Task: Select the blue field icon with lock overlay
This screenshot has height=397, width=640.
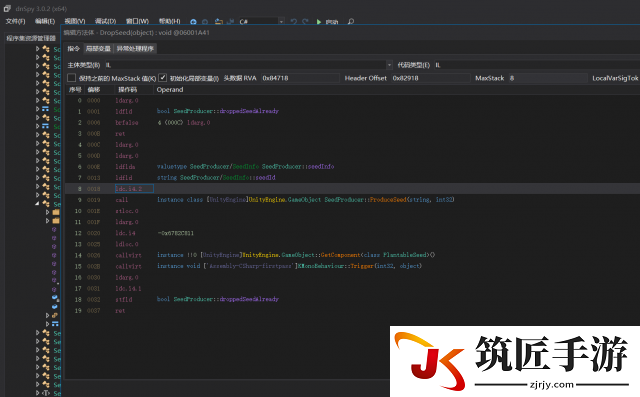Action: tap(55, 298)
